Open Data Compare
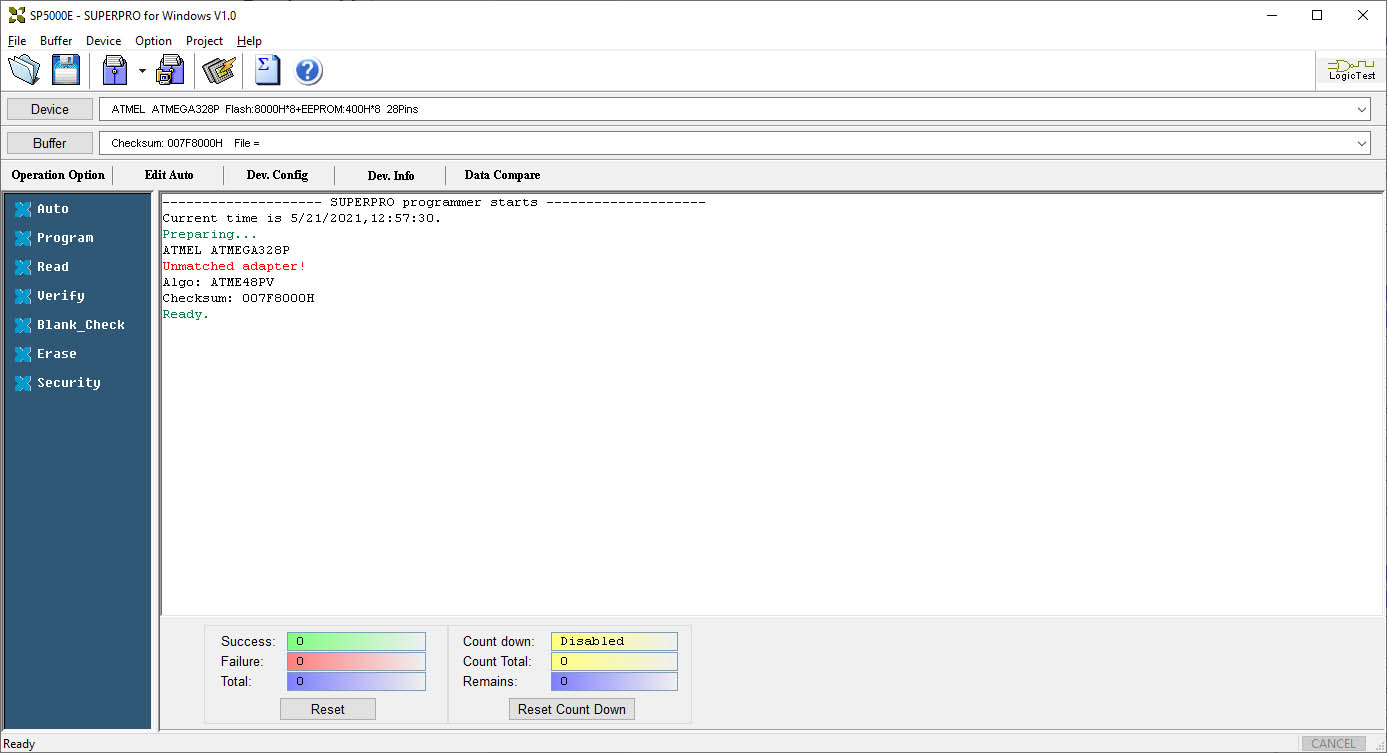This screenshot has width=1387, height=753. click(x=502, y=175)
